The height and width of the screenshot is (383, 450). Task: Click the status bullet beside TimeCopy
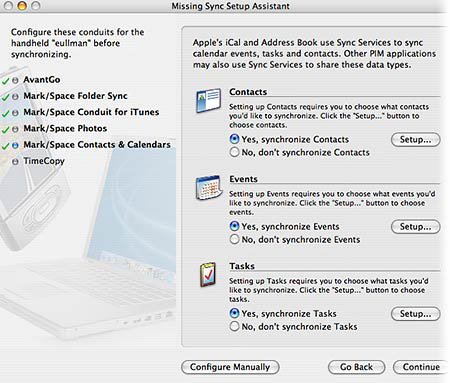coord(15,162)
